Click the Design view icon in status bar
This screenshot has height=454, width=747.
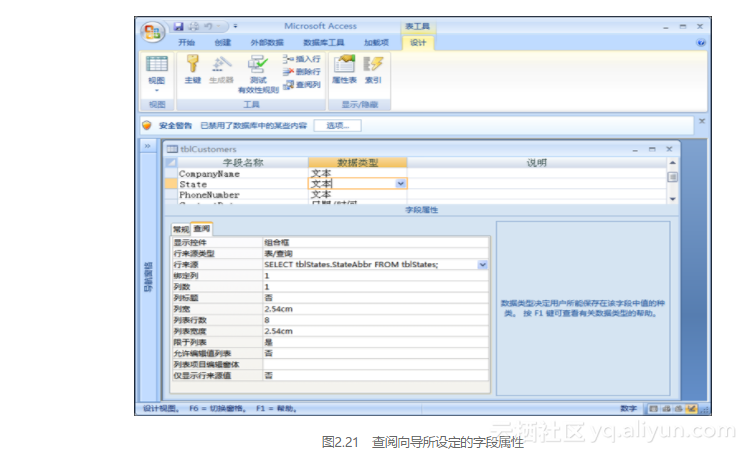(691, 409)
